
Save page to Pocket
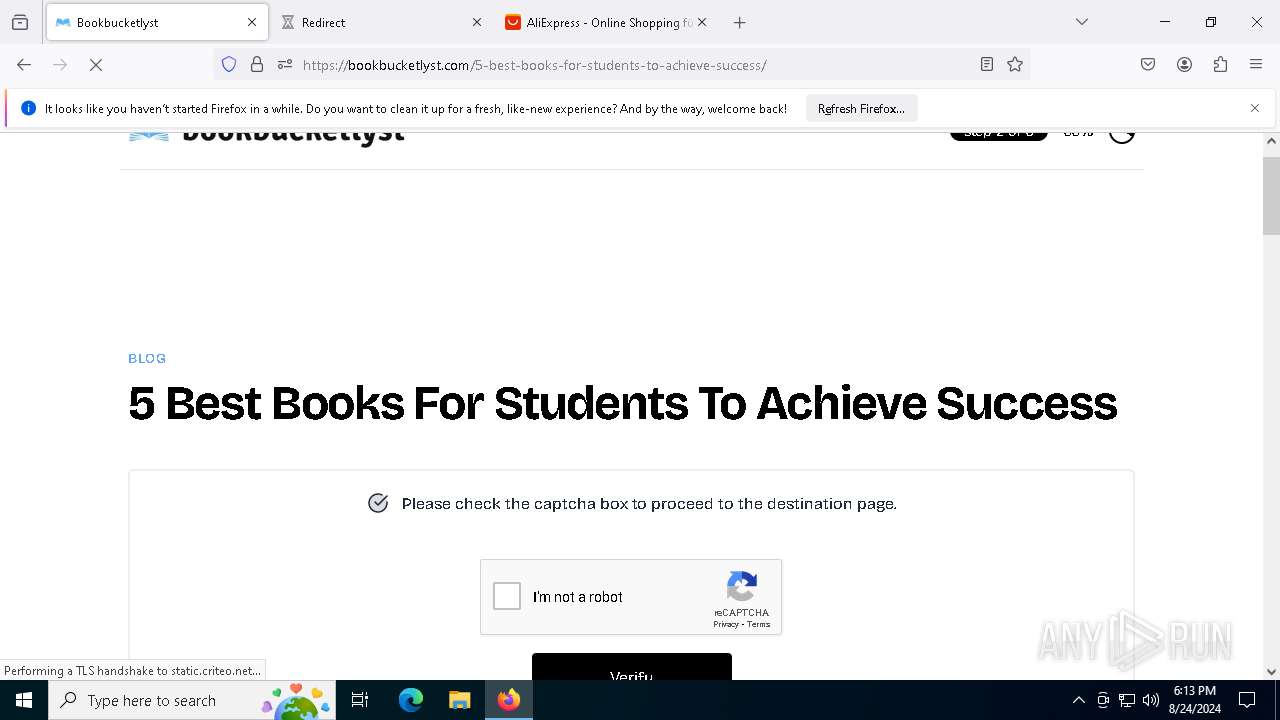click(x=1148, y=65)
